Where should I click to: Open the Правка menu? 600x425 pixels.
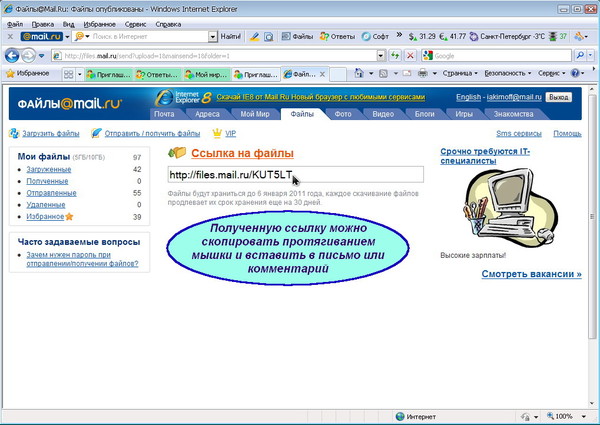[42, 24]
